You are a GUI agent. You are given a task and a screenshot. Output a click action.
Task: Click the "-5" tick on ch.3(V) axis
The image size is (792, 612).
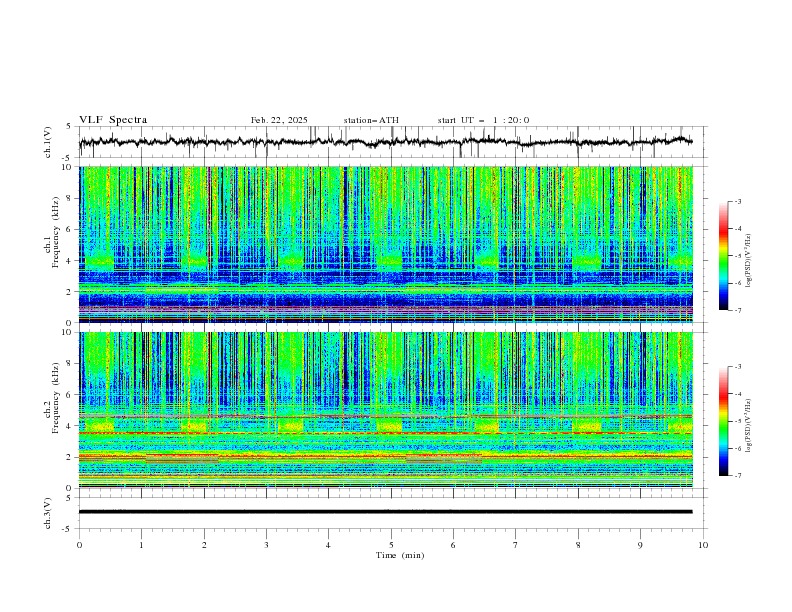point(67,529)
